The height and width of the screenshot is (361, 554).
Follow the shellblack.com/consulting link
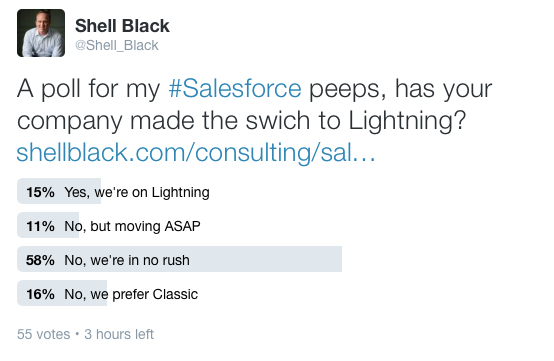tap(196, 153)
